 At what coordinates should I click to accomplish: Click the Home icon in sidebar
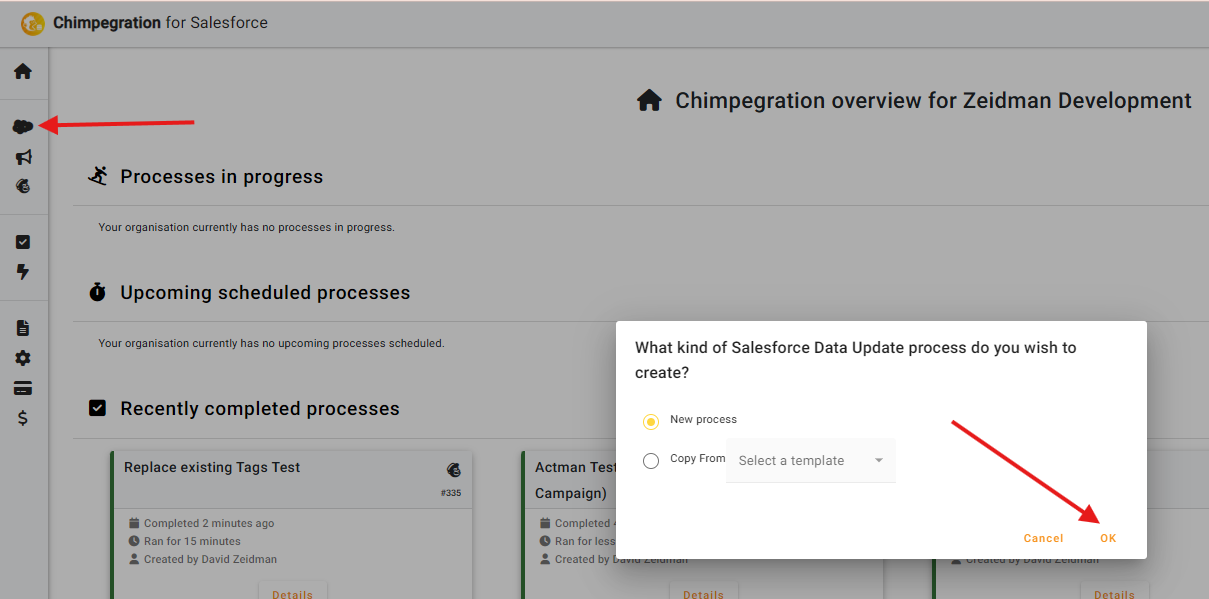[x=23, y=72]
